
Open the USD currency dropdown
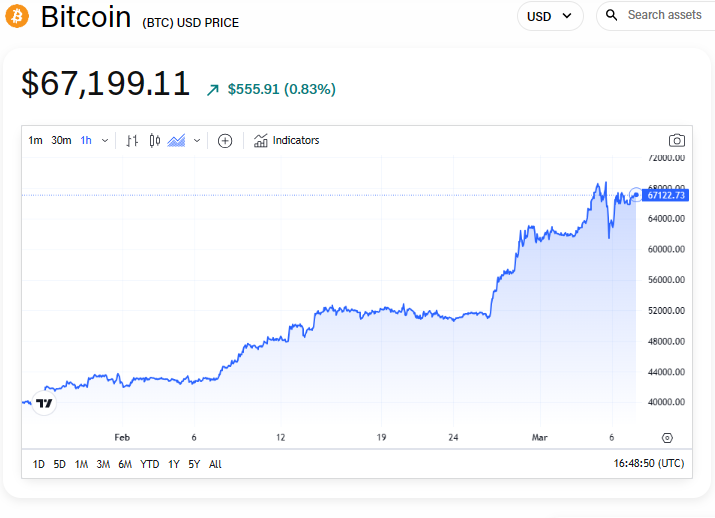[549, 16]
